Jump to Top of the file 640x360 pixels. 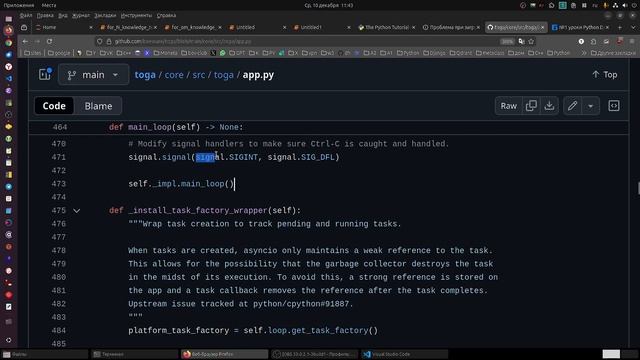[x=604, y=75]
